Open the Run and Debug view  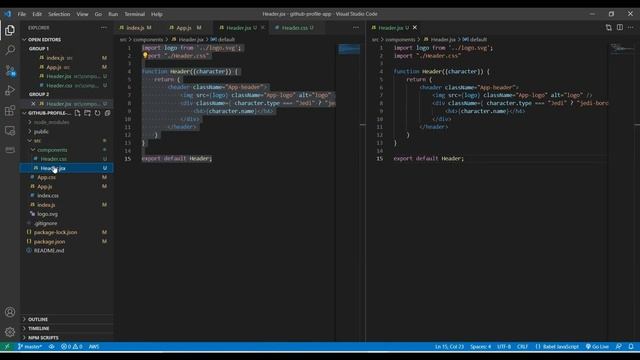[10, 90]
